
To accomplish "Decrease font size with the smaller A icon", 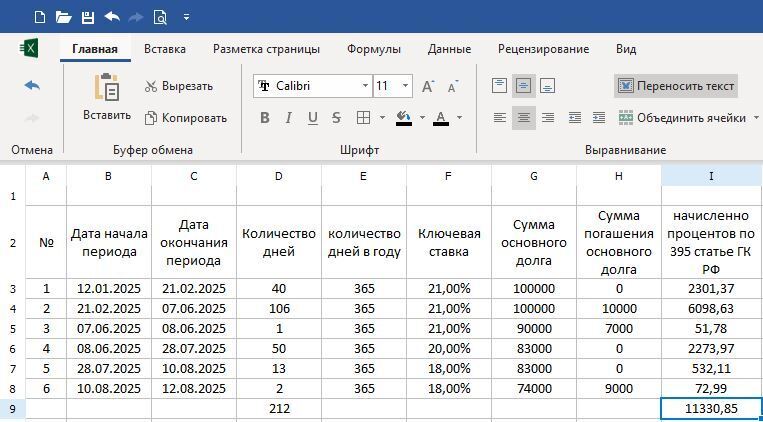I will coord(453,87).
